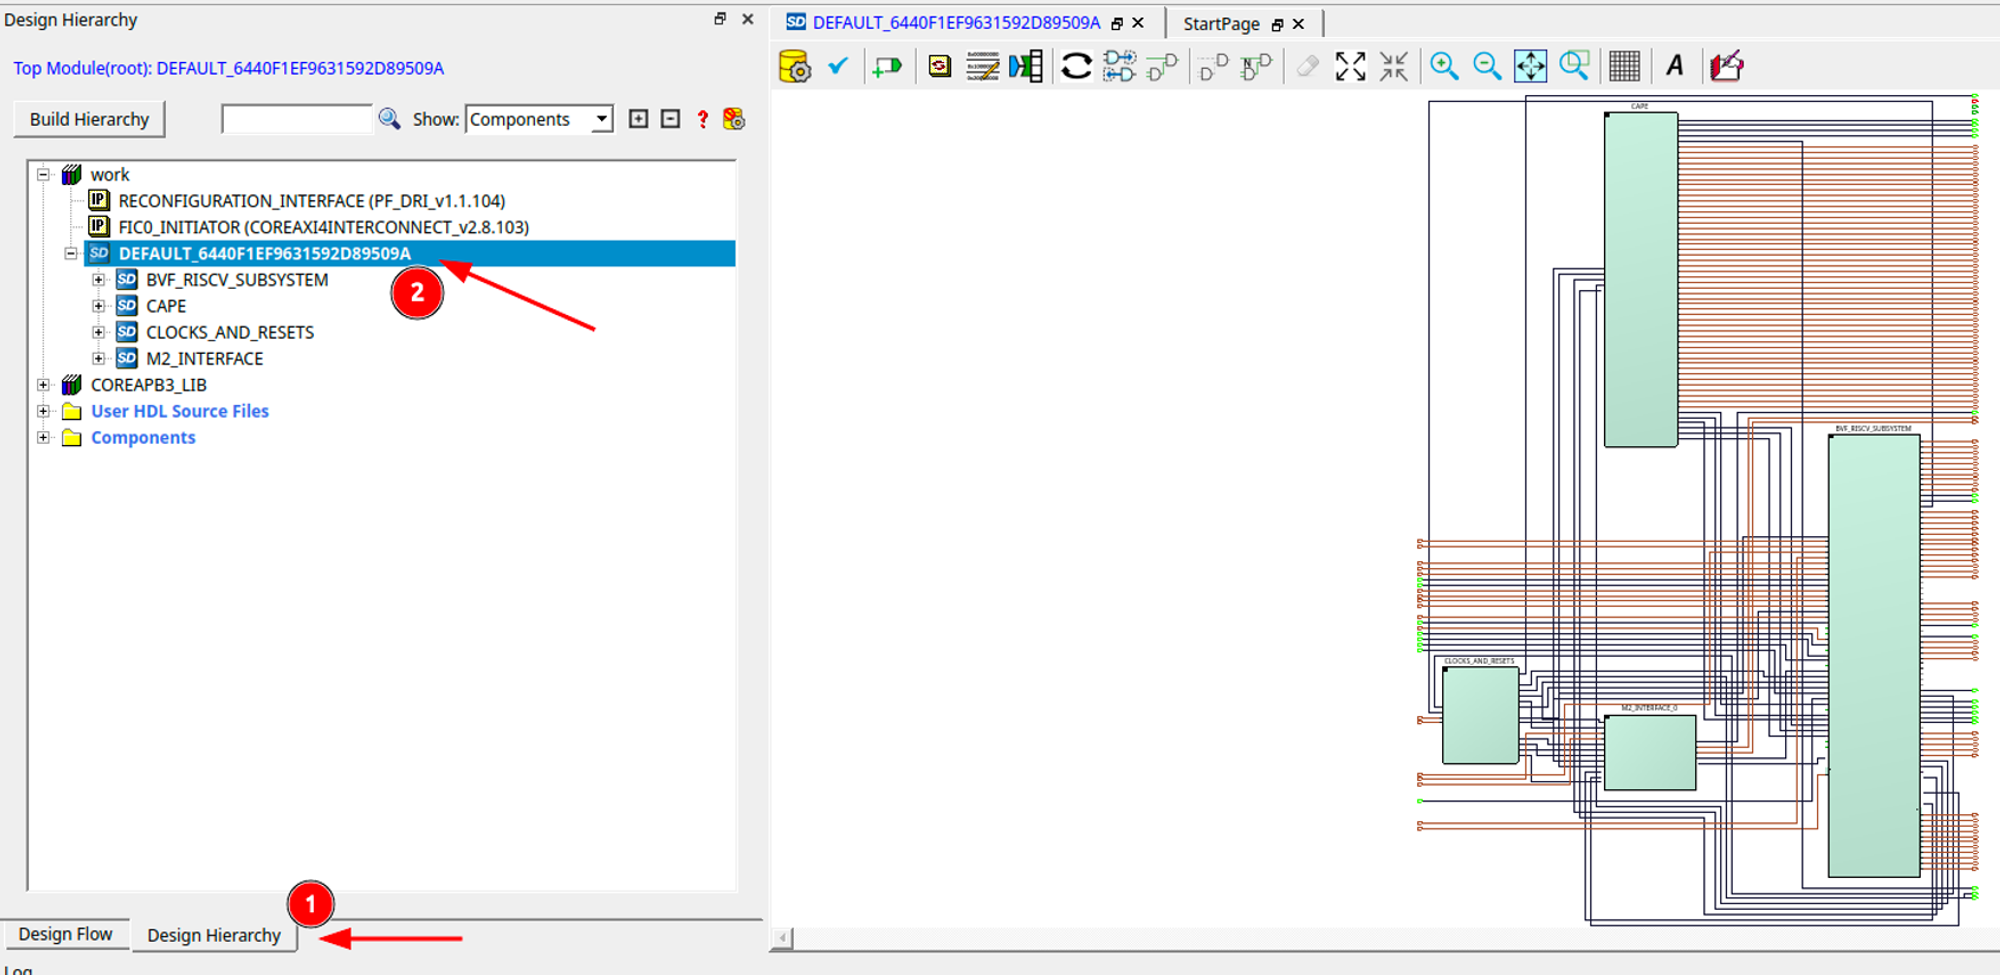Click the Top Module root link
Screen dimensions: 2000x975
tap(228, 69)
